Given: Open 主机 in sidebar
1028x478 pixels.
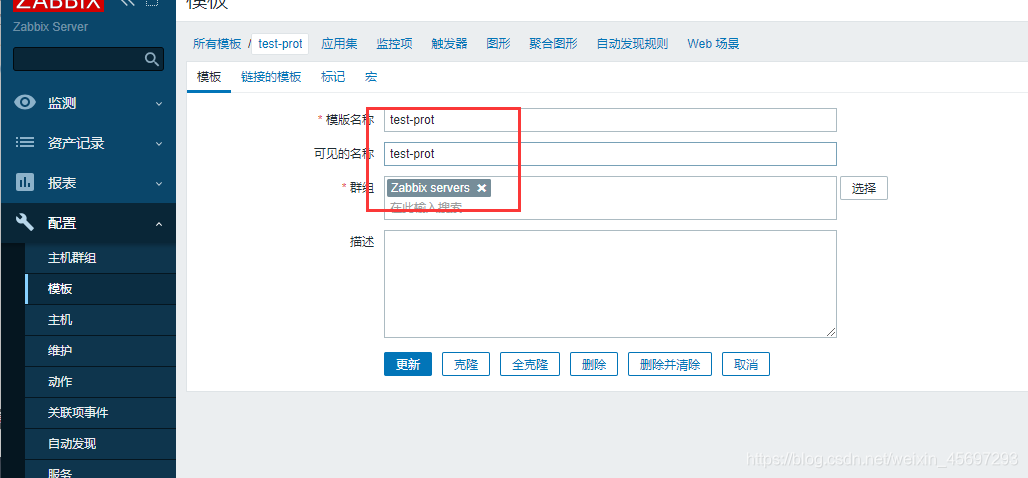Looking at the screenshot, I should coord(60,320).
